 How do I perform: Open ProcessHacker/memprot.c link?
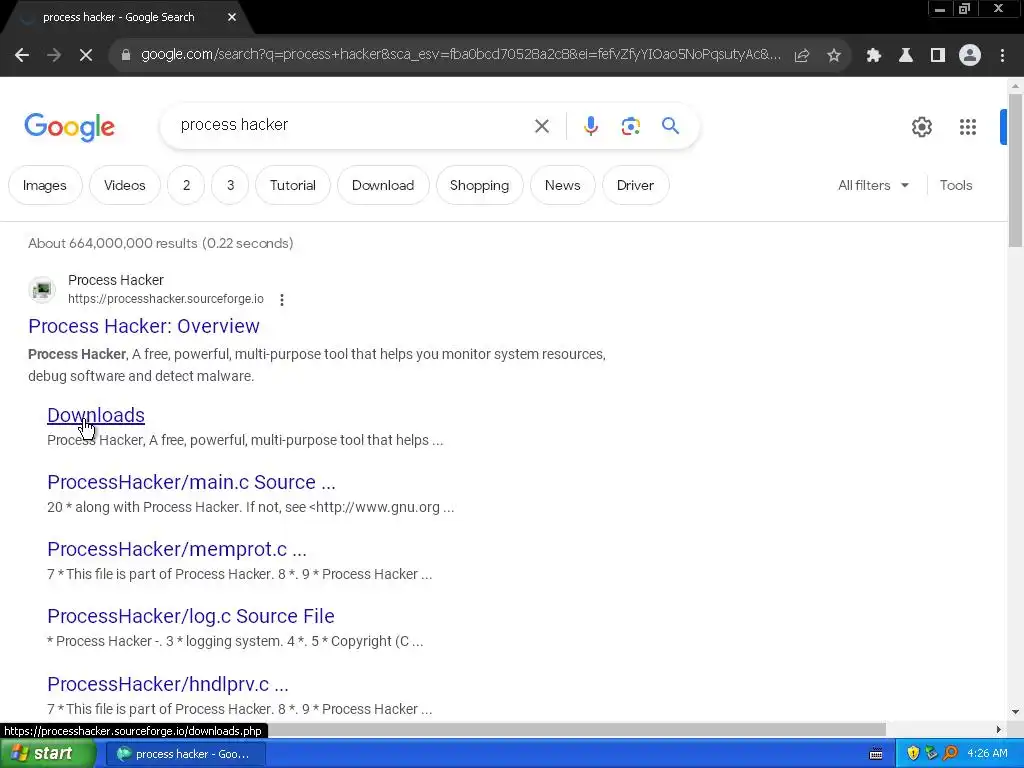176,549
